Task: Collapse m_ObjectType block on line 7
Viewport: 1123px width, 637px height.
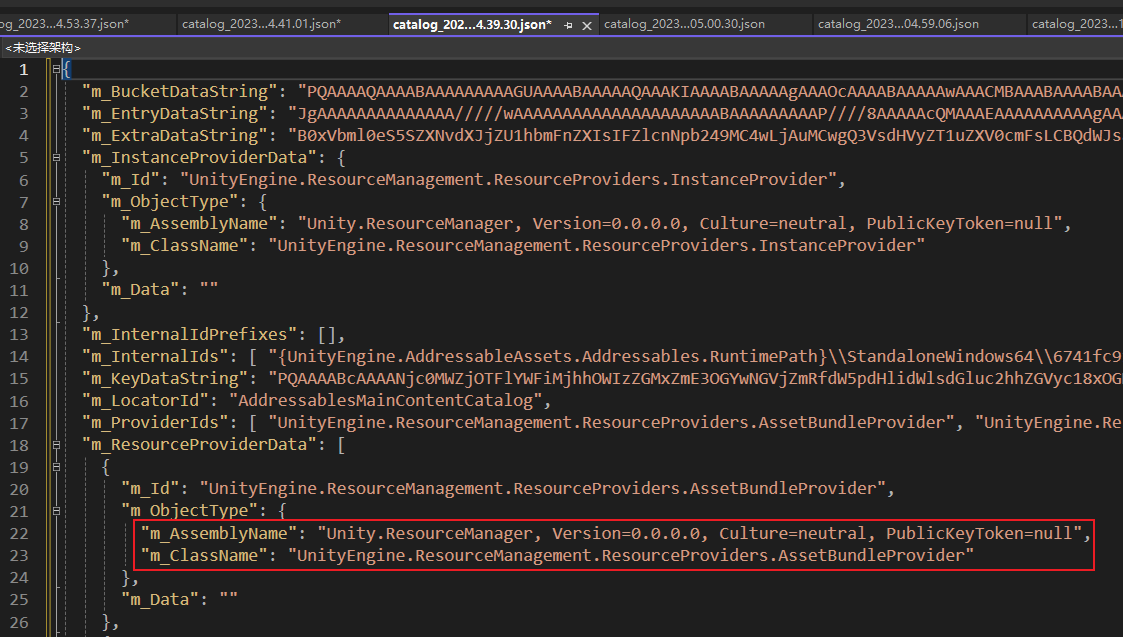Action: 56,202
